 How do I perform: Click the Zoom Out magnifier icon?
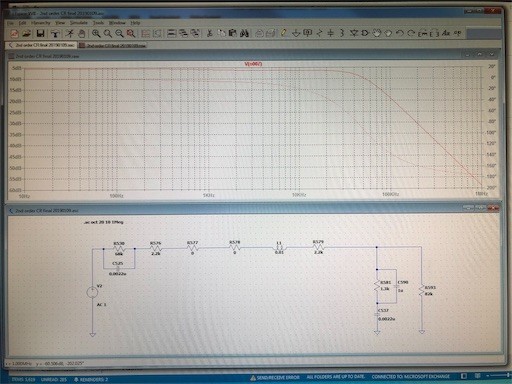[119, 33]
